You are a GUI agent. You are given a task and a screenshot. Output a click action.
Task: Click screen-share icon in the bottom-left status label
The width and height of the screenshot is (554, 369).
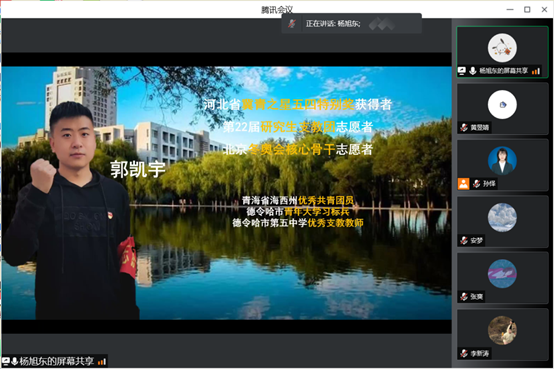coord(6,361)
